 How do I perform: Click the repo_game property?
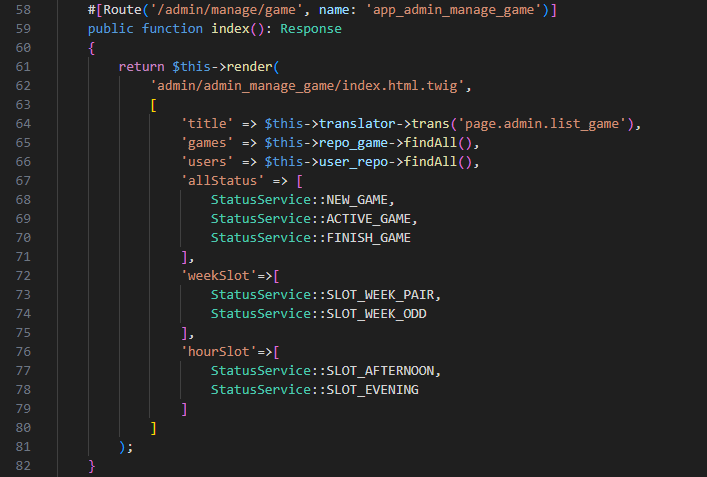[354, 143]
